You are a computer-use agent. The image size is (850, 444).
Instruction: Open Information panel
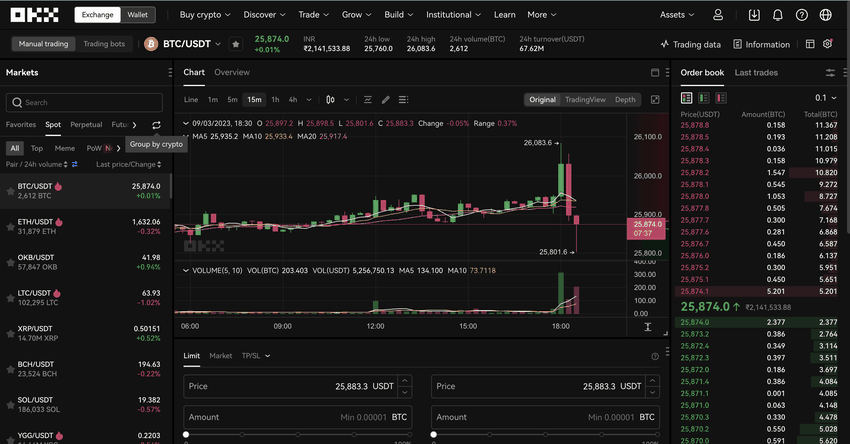(x=762, y=44)
